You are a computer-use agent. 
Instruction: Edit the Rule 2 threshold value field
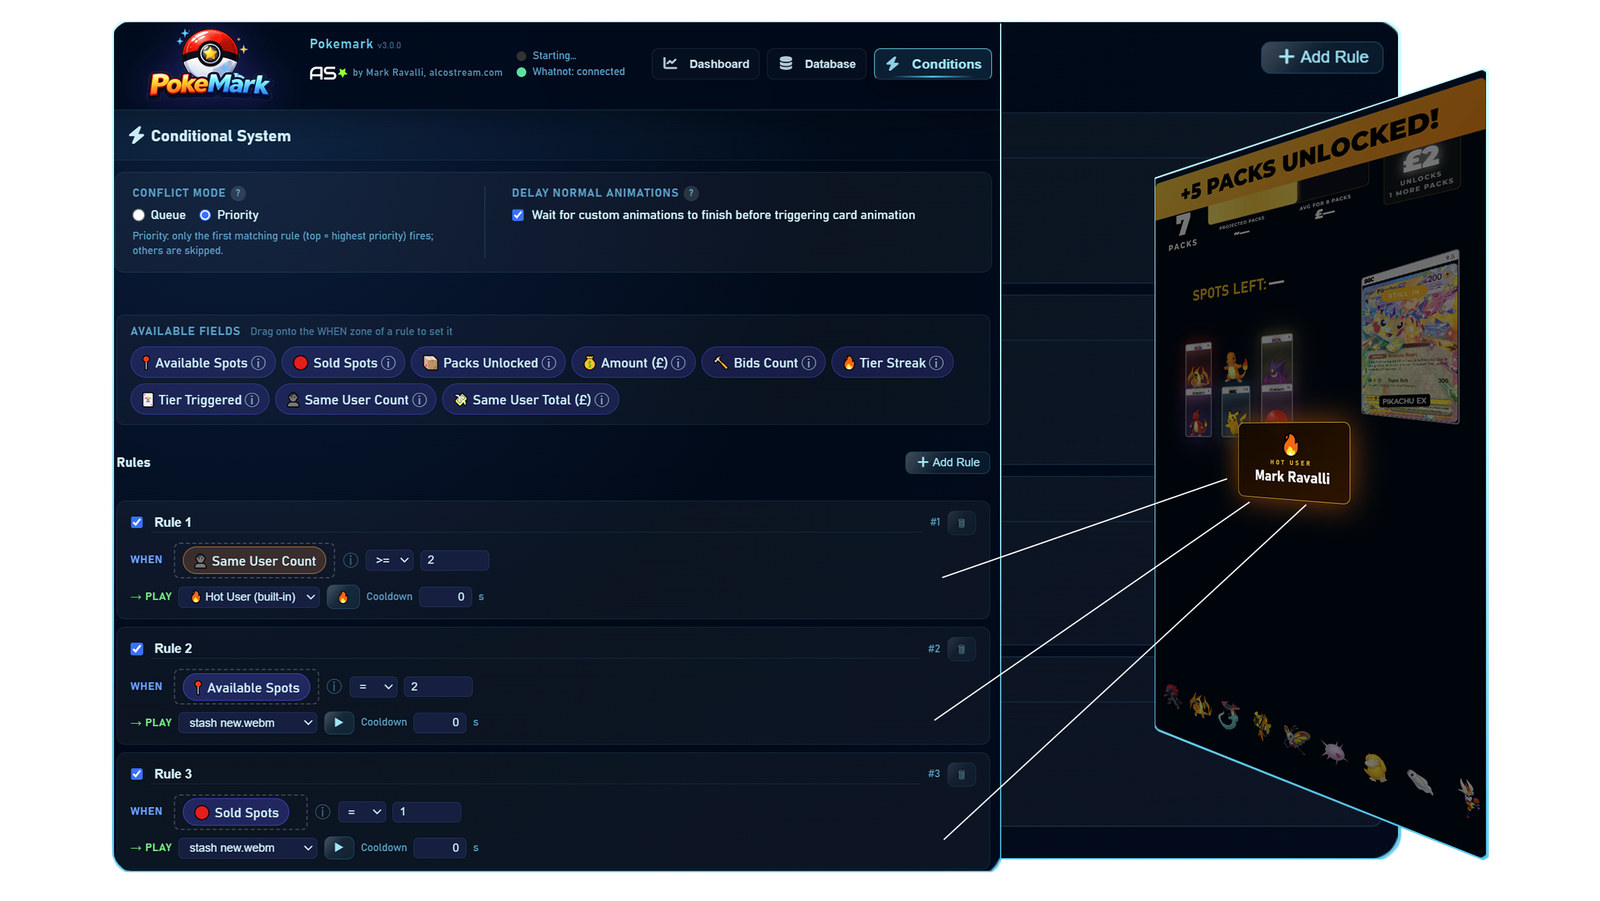click(438, 687)
